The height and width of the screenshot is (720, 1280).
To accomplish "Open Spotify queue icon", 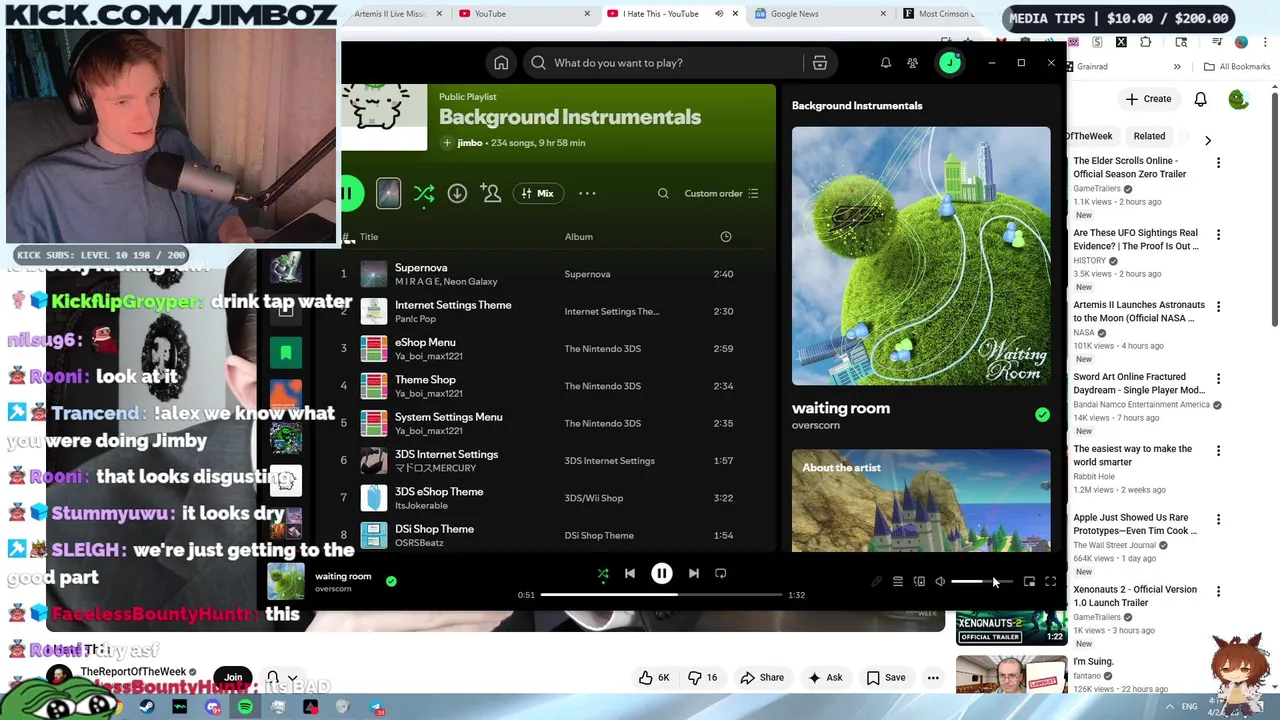I will 898,581.
